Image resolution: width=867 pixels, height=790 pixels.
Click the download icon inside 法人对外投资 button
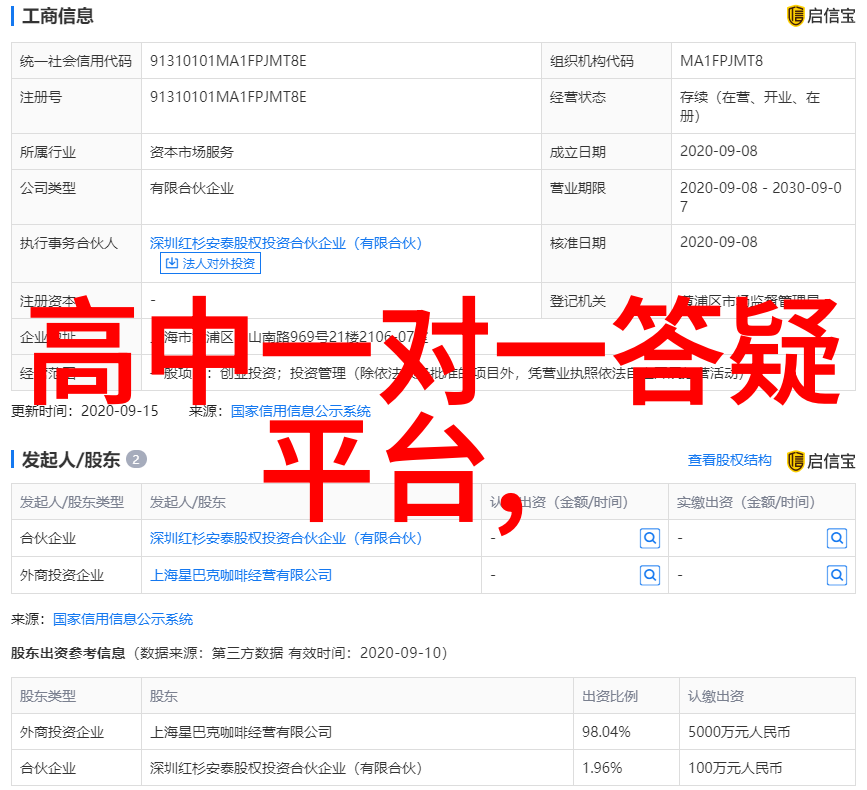click(x=172, y=263)
